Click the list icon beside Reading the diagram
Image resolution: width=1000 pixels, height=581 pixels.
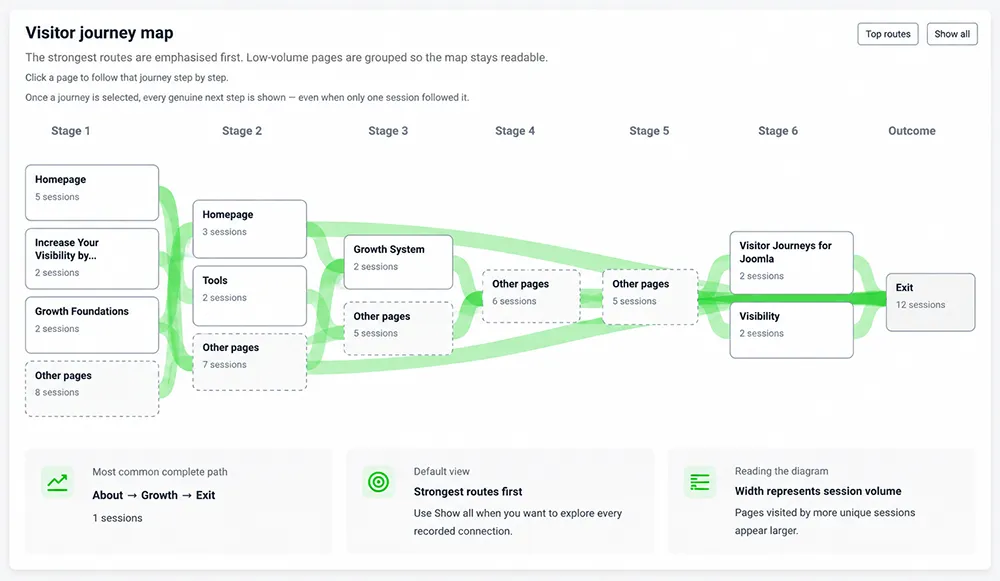[x=700, y=482]
